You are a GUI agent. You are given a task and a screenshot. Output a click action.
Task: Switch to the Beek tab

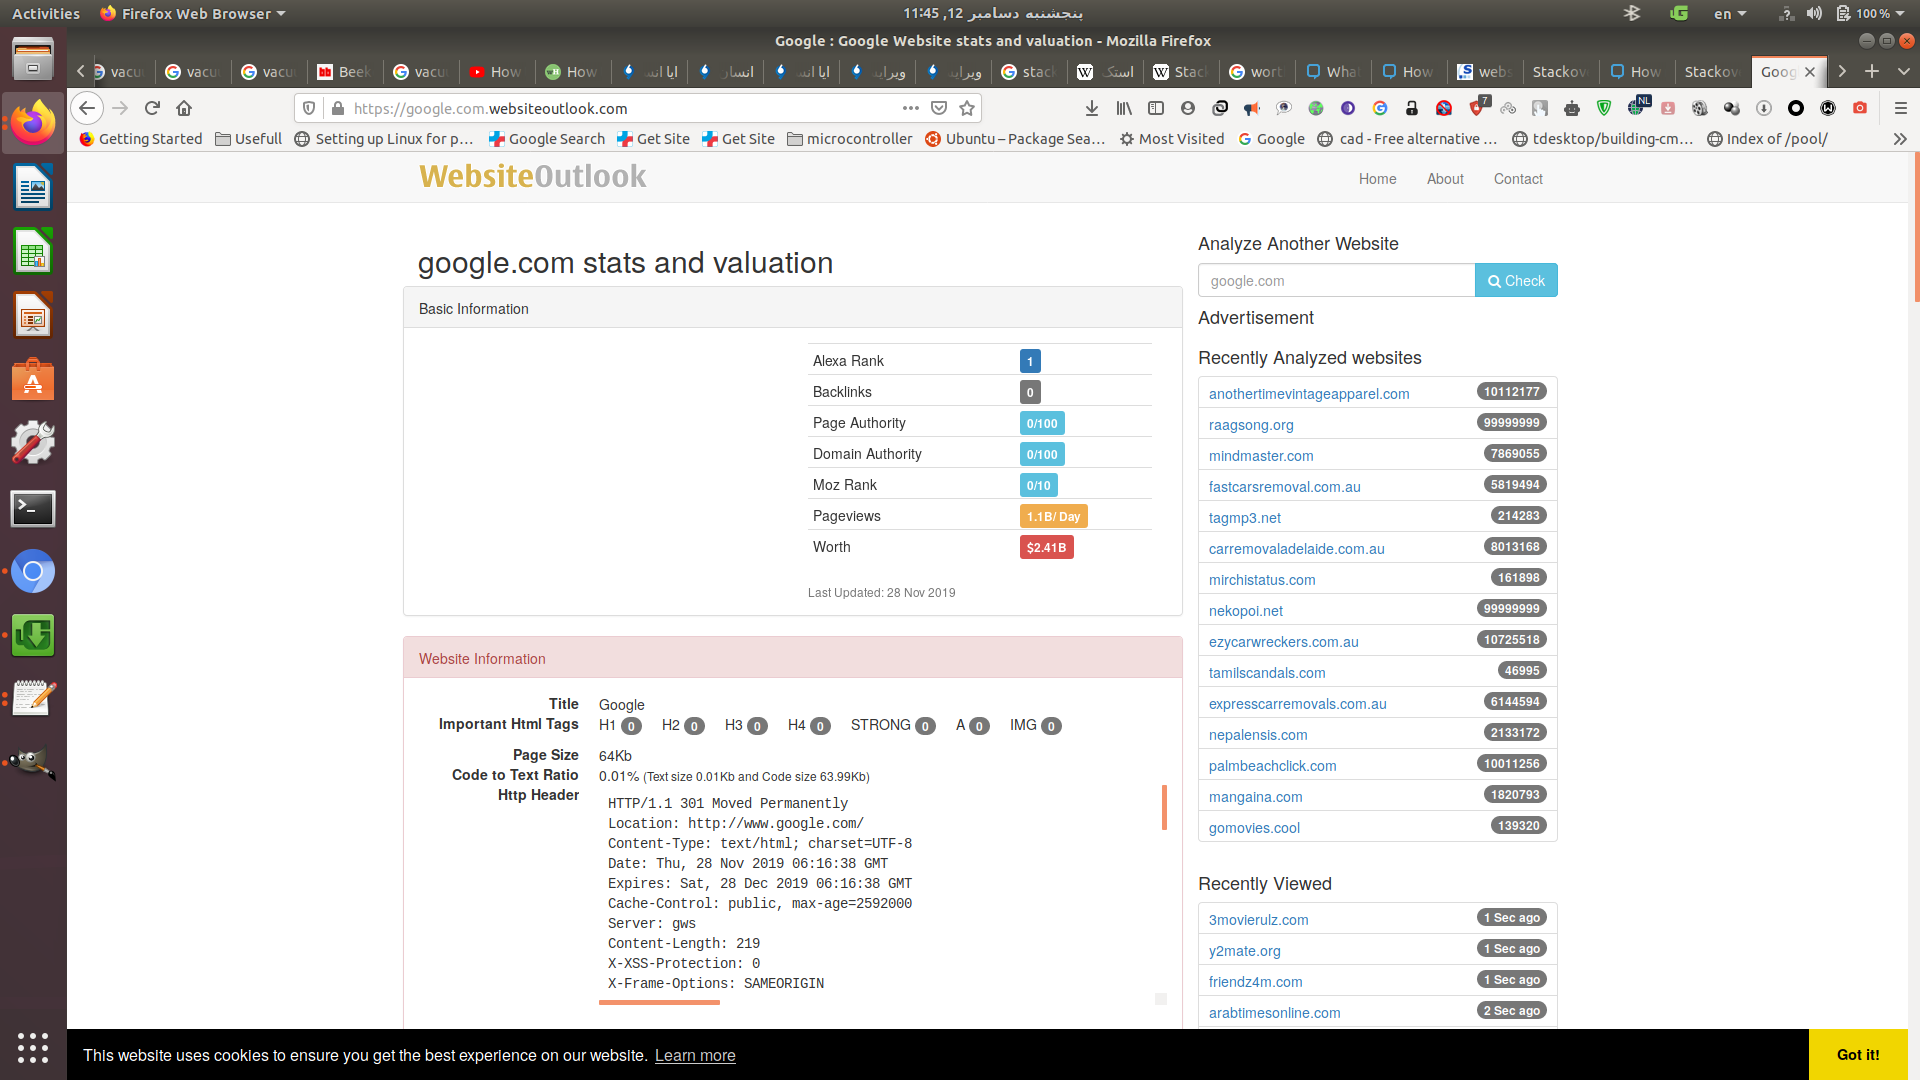346,72
